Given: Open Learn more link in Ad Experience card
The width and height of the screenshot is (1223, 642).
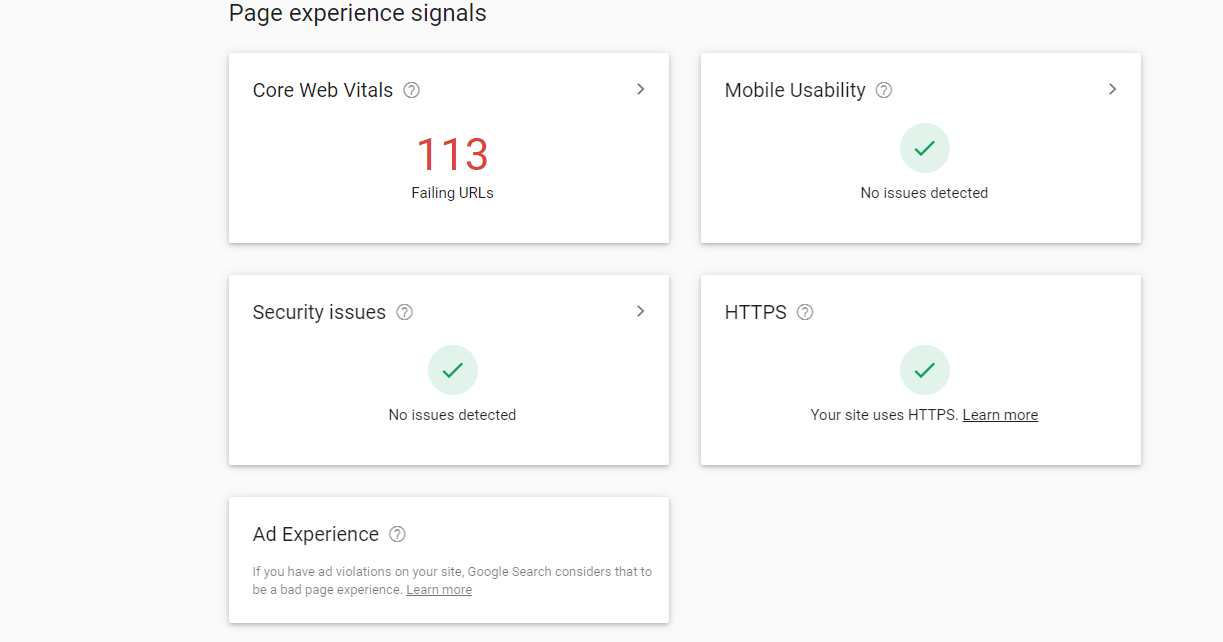Looking at the screenshot, I should [439, 590].
